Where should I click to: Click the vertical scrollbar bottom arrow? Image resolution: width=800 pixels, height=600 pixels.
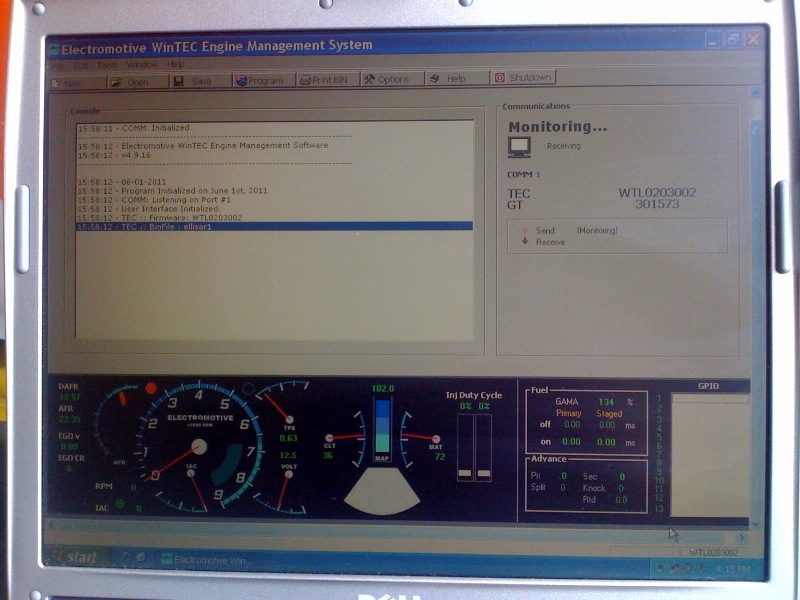pos(756,523)
